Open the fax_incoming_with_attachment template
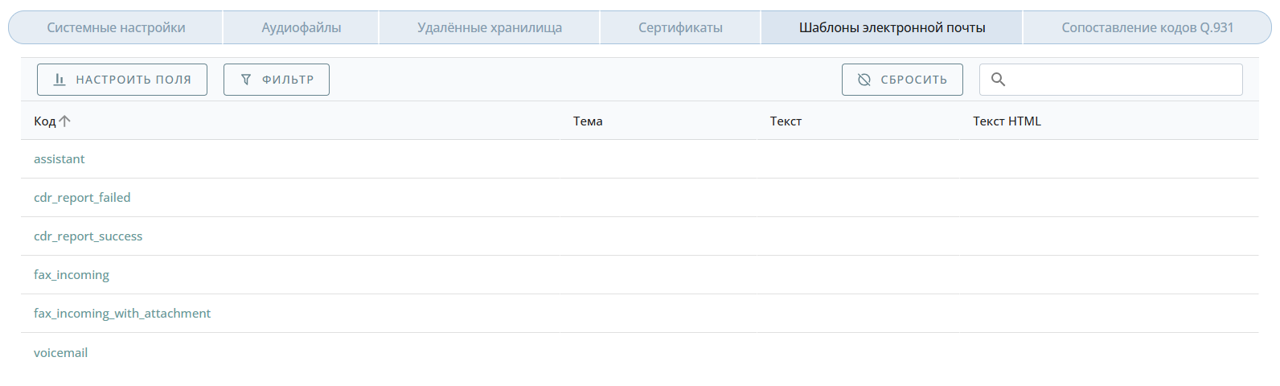1280x386 pixels. [x=122, y=313]
